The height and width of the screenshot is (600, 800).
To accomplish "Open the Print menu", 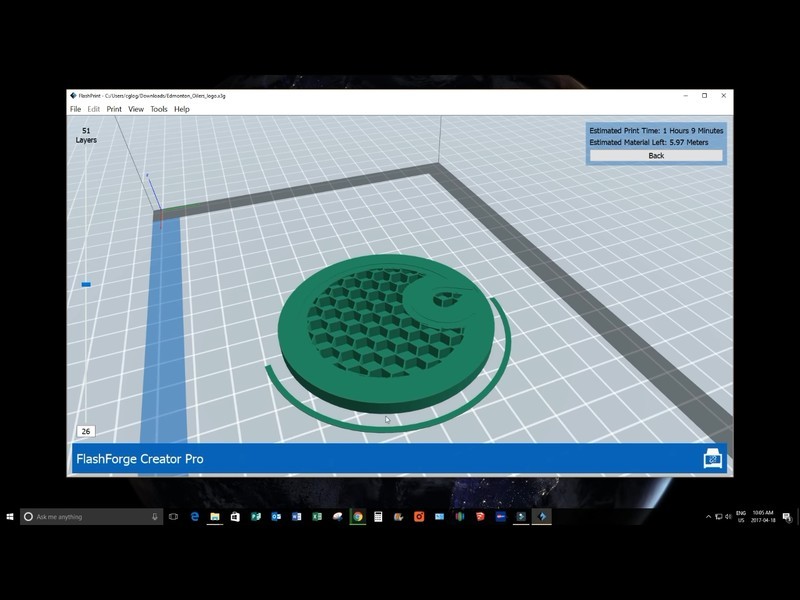I will [x=114, y=109].
